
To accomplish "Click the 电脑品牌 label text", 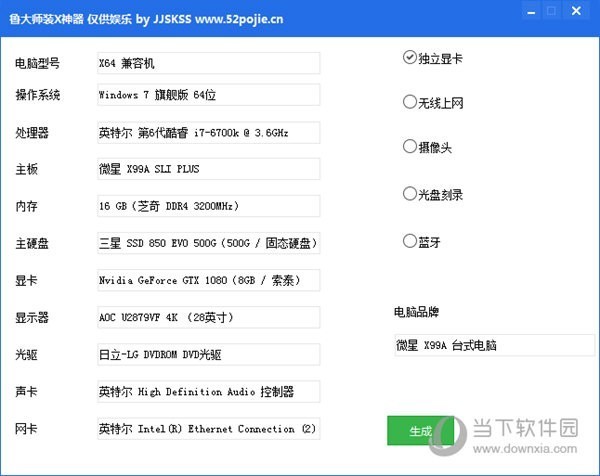I will 416,312.
